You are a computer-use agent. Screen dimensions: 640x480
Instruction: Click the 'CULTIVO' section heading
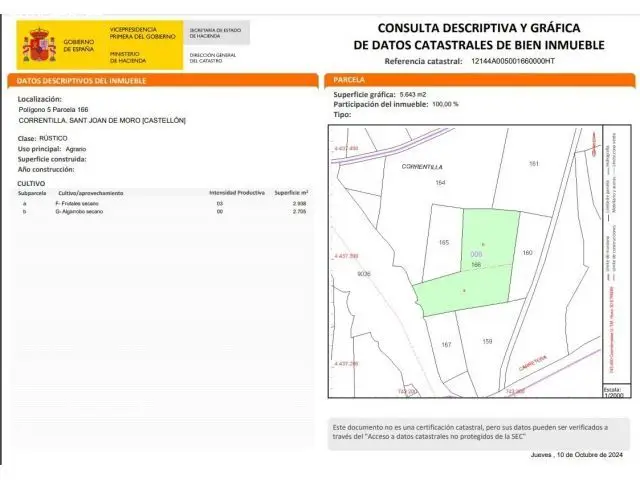click(x=31, y=184)
